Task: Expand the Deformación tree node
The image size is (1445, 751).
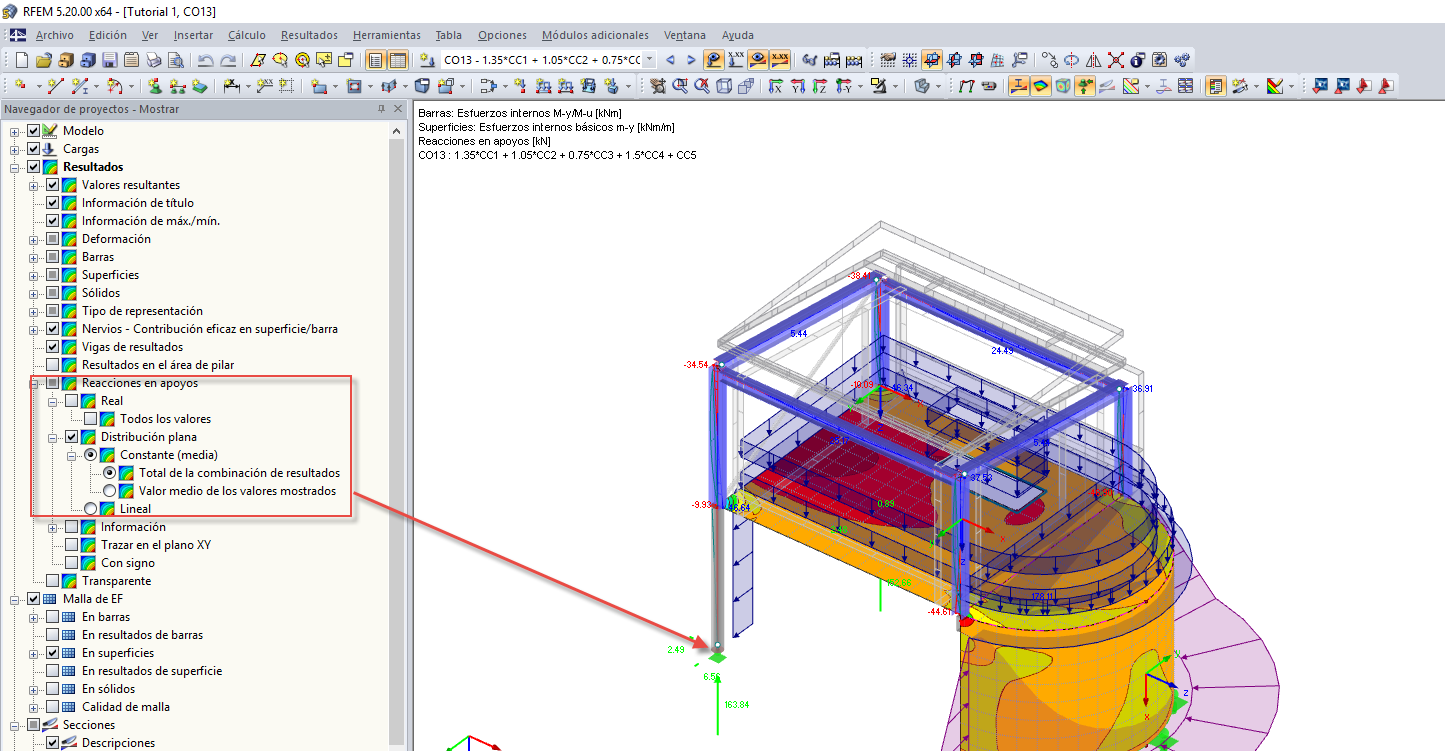Action: [x=34, y=239]
